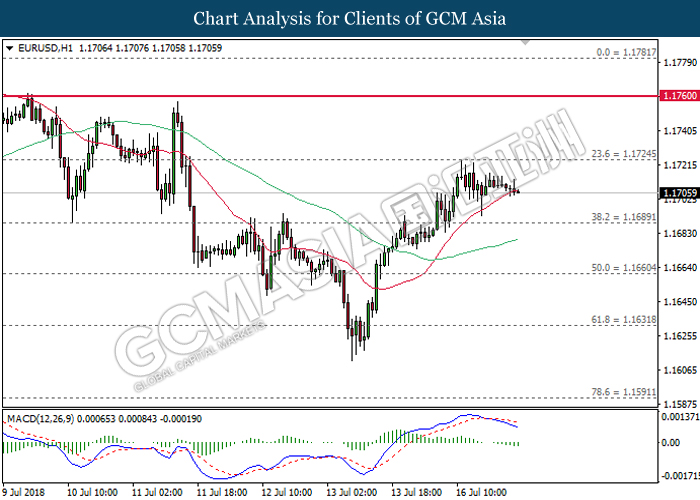Image resolution: width=700 pixels, height=500 pixels.
Task: Click the 1.17790 price axis value
Action: 680,62
